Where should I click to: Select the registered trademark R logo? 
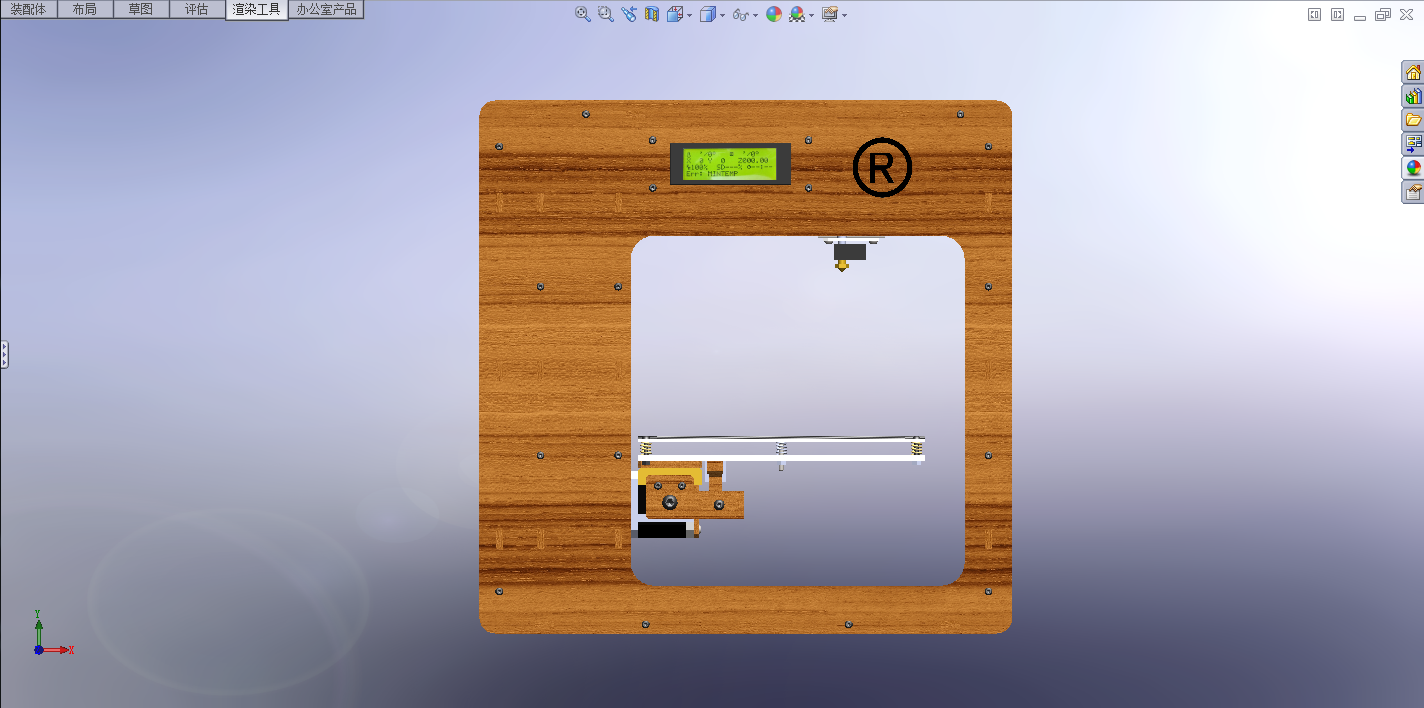tap(882, 168)
